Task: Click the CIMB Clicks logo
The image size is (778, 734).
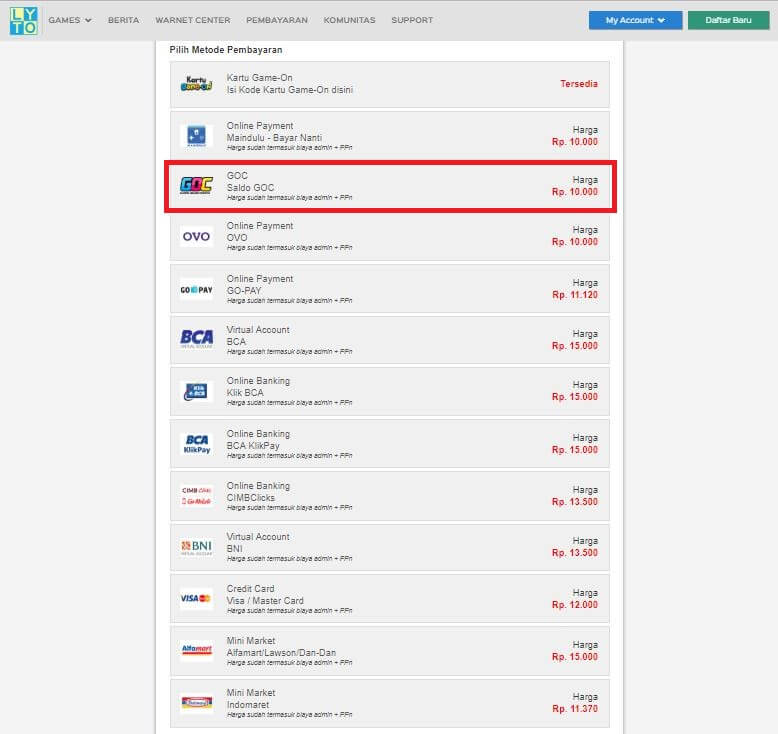Action: coord(196,496)
